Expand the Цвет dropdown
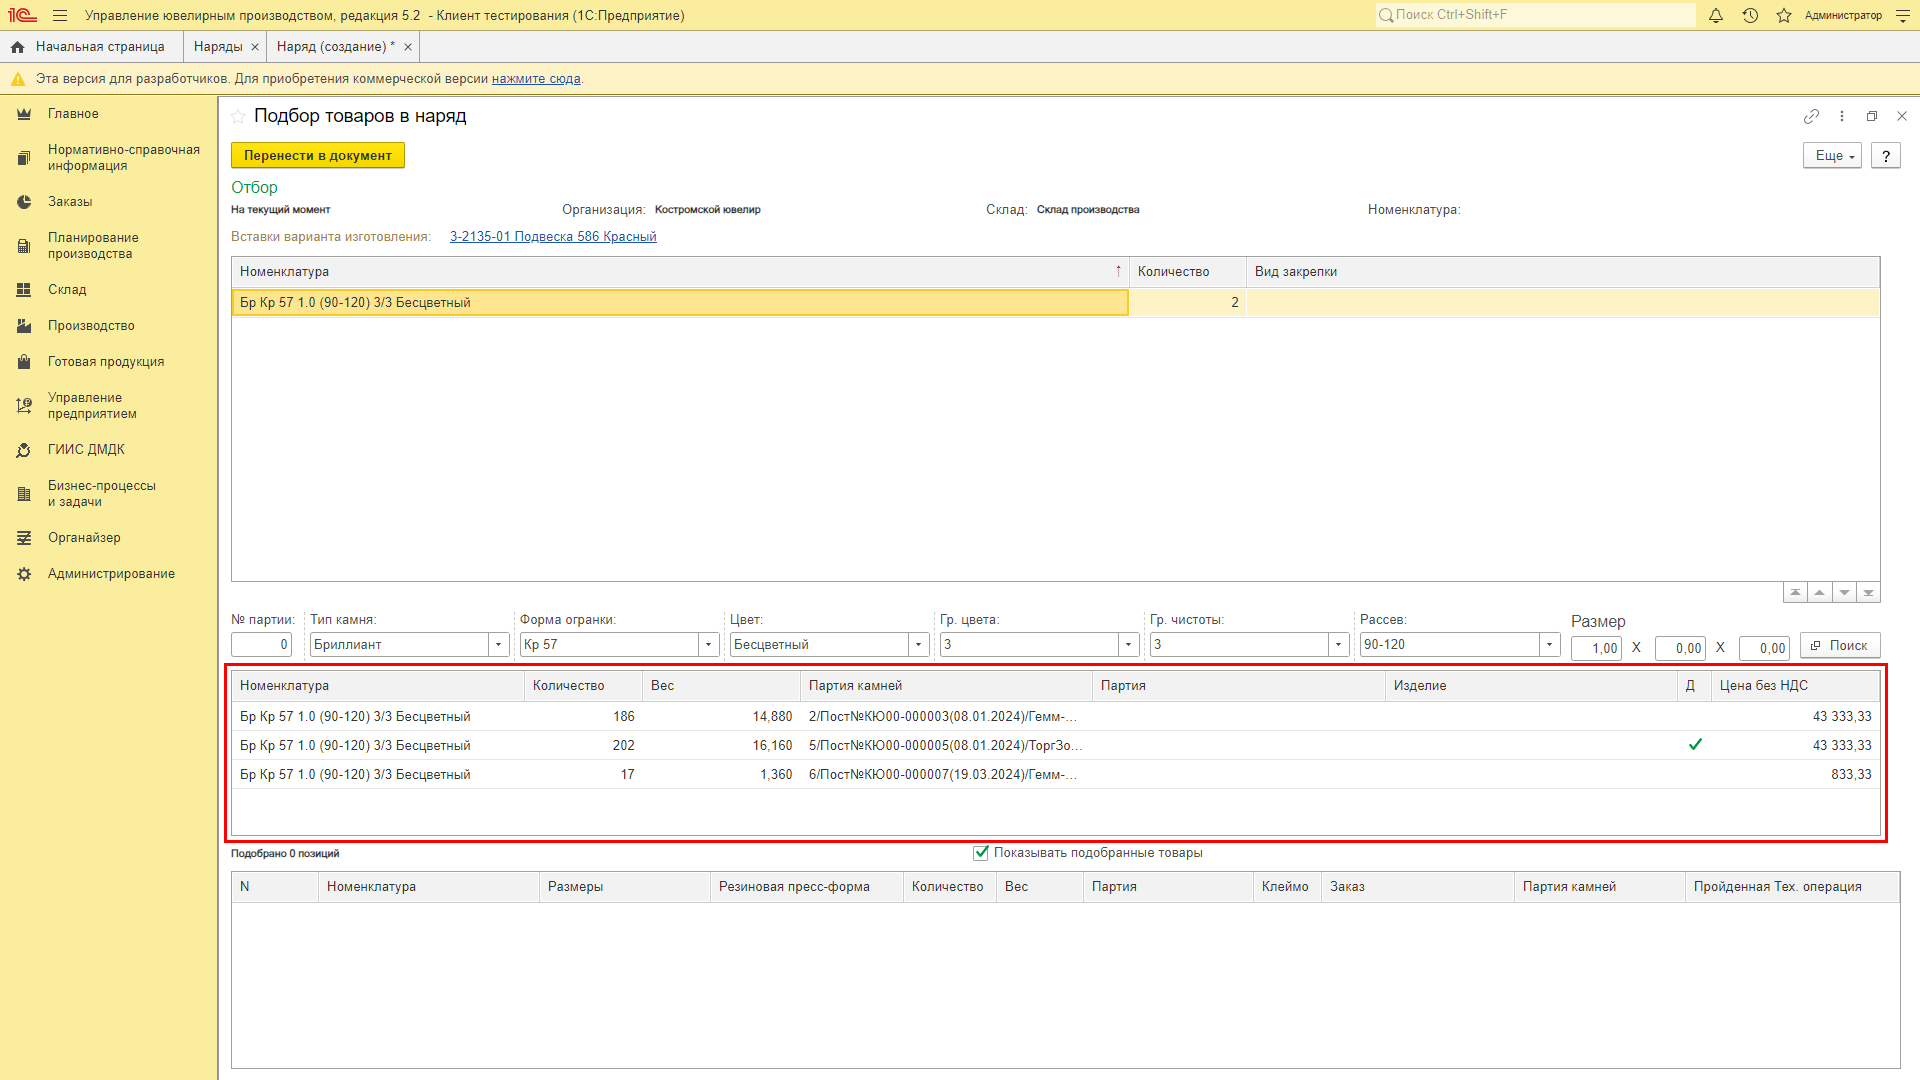Screen dimensions: 1920x1080 pyautogui.click(x=918, y=645)
